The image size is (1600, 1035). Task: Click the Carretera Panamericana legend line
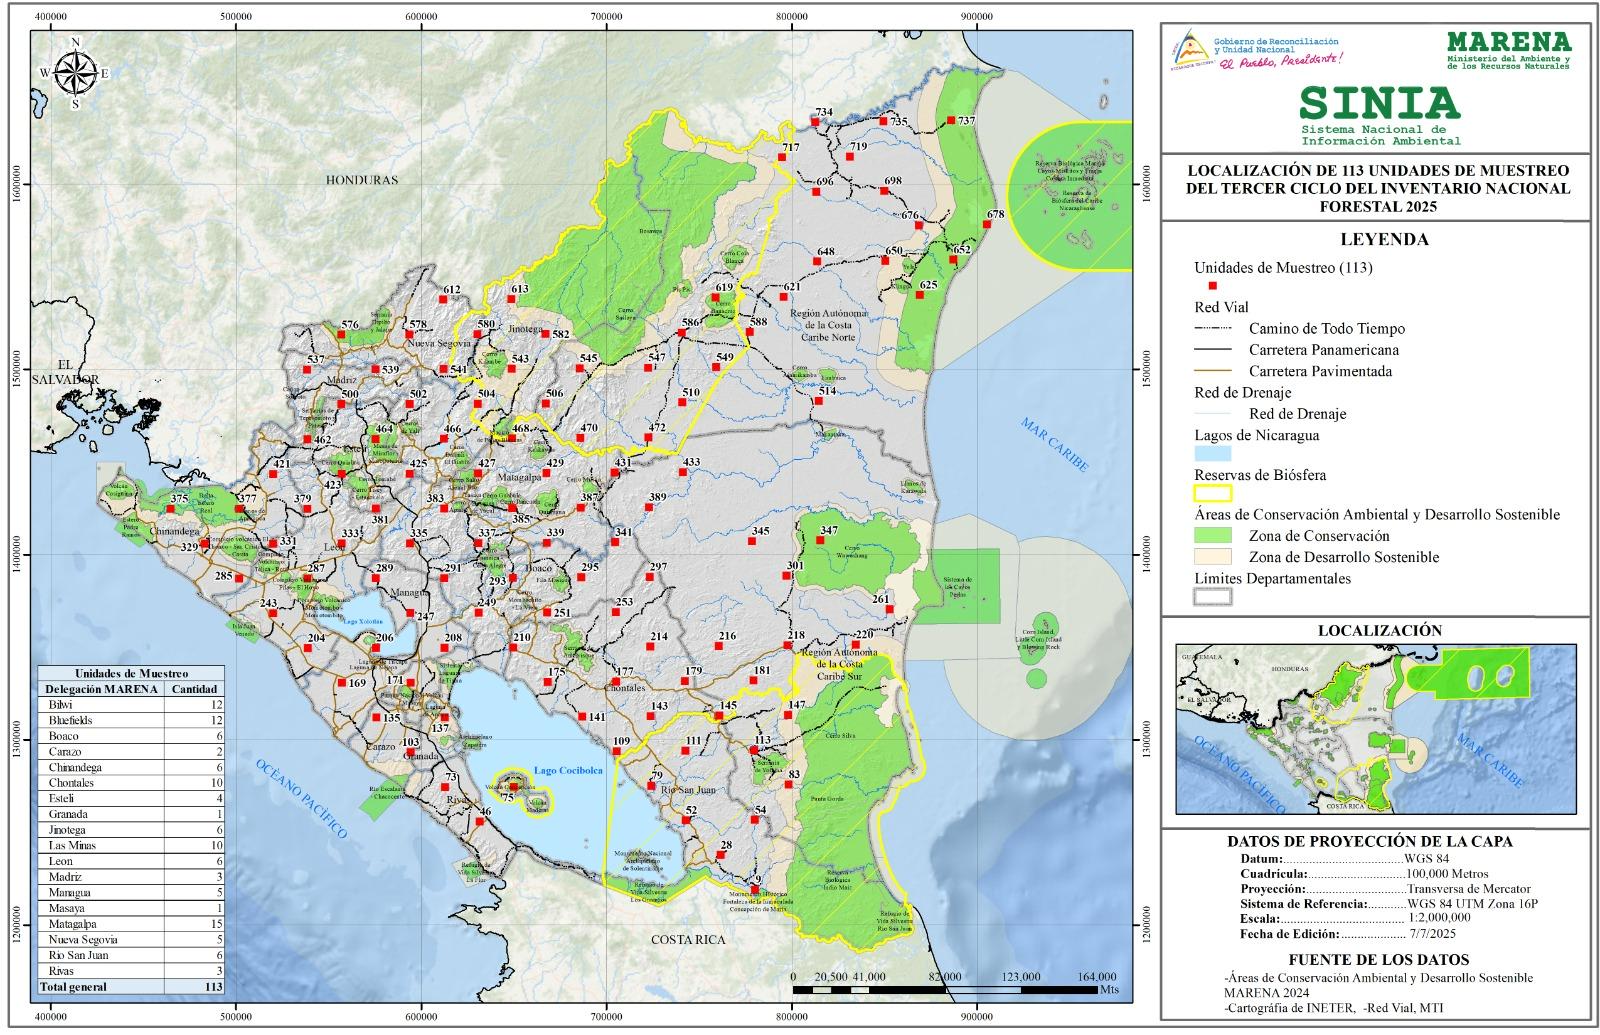click(x=1213, y=350)
